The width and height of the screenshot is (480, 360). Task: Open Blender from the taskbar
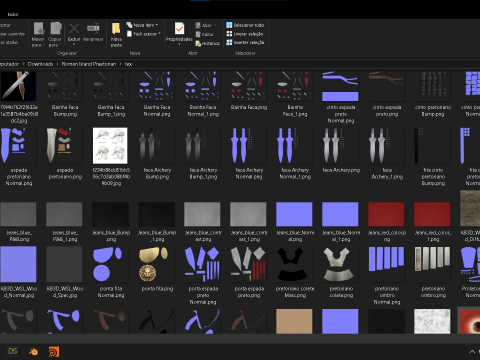tap(33, 352)
